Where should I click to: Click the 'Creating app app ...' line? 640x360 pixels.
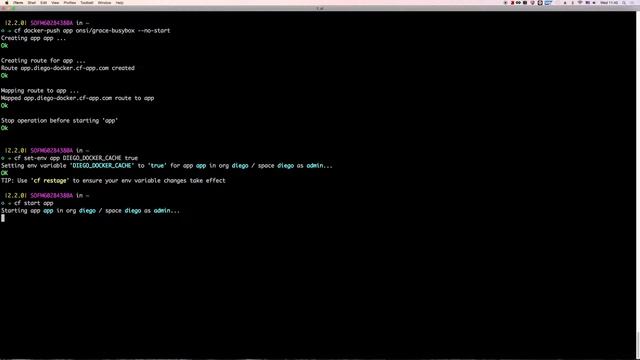click(33, 38)
